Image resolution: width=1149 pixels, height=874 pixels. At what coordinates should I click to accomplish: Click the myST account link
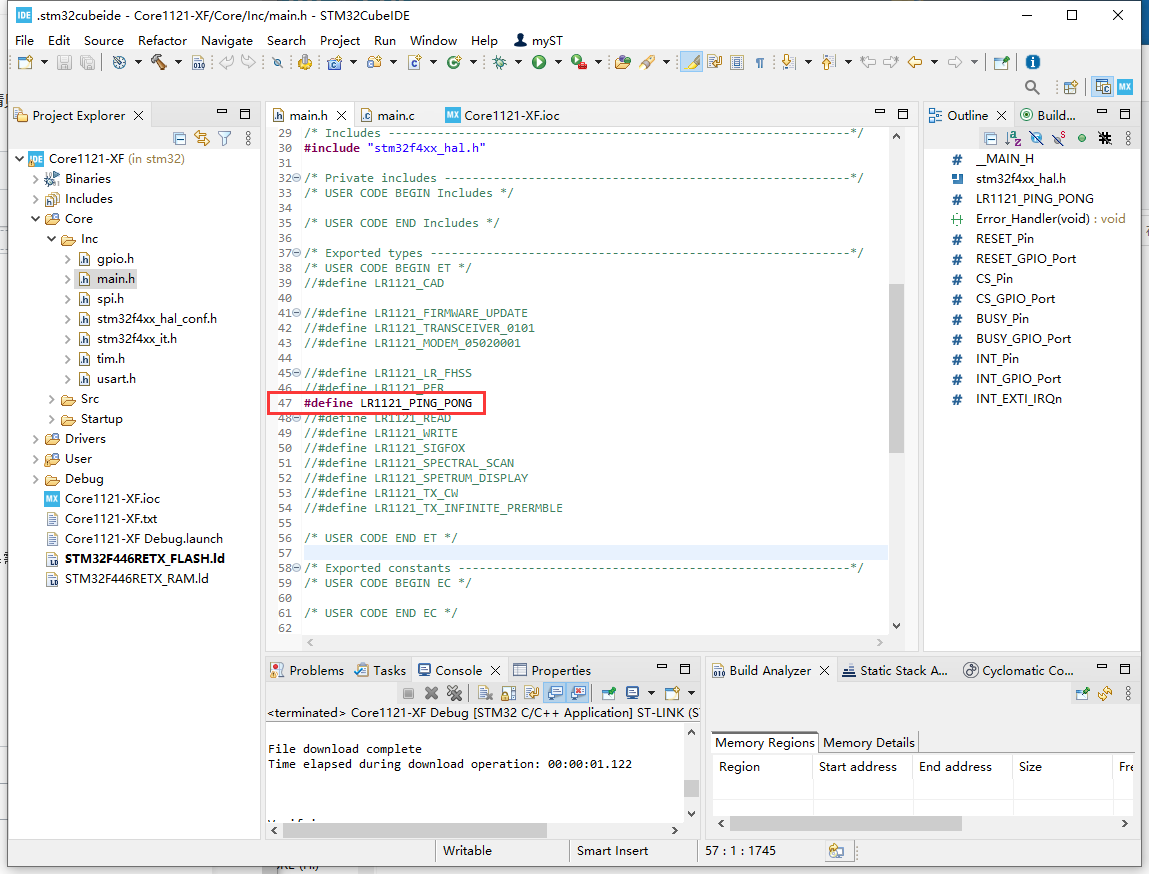[539, 40]
